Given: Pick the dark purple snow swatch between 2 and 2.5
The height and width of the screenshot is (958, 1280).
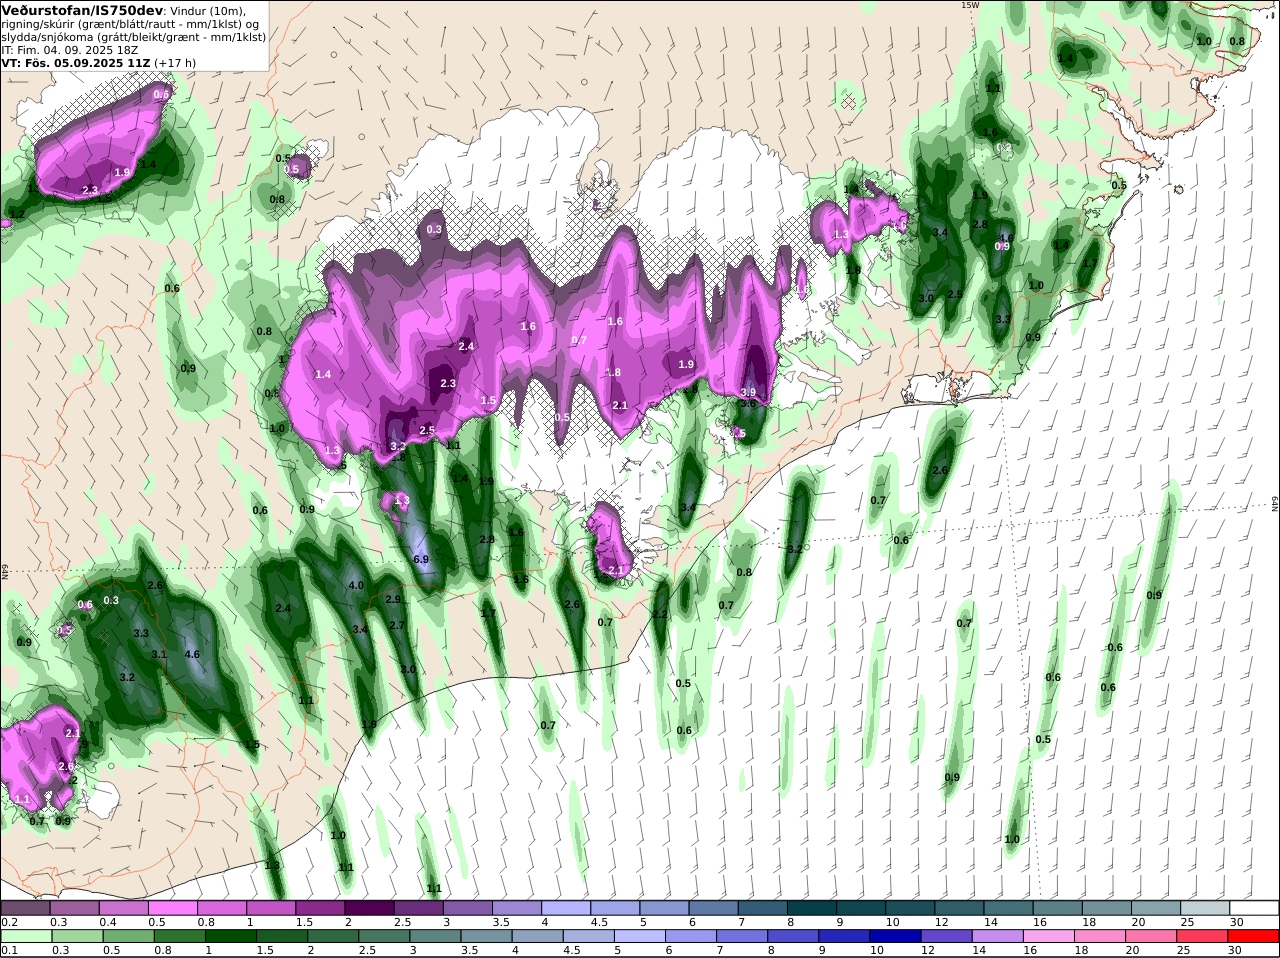Looking at the screenshot, I should coord(369,908).
